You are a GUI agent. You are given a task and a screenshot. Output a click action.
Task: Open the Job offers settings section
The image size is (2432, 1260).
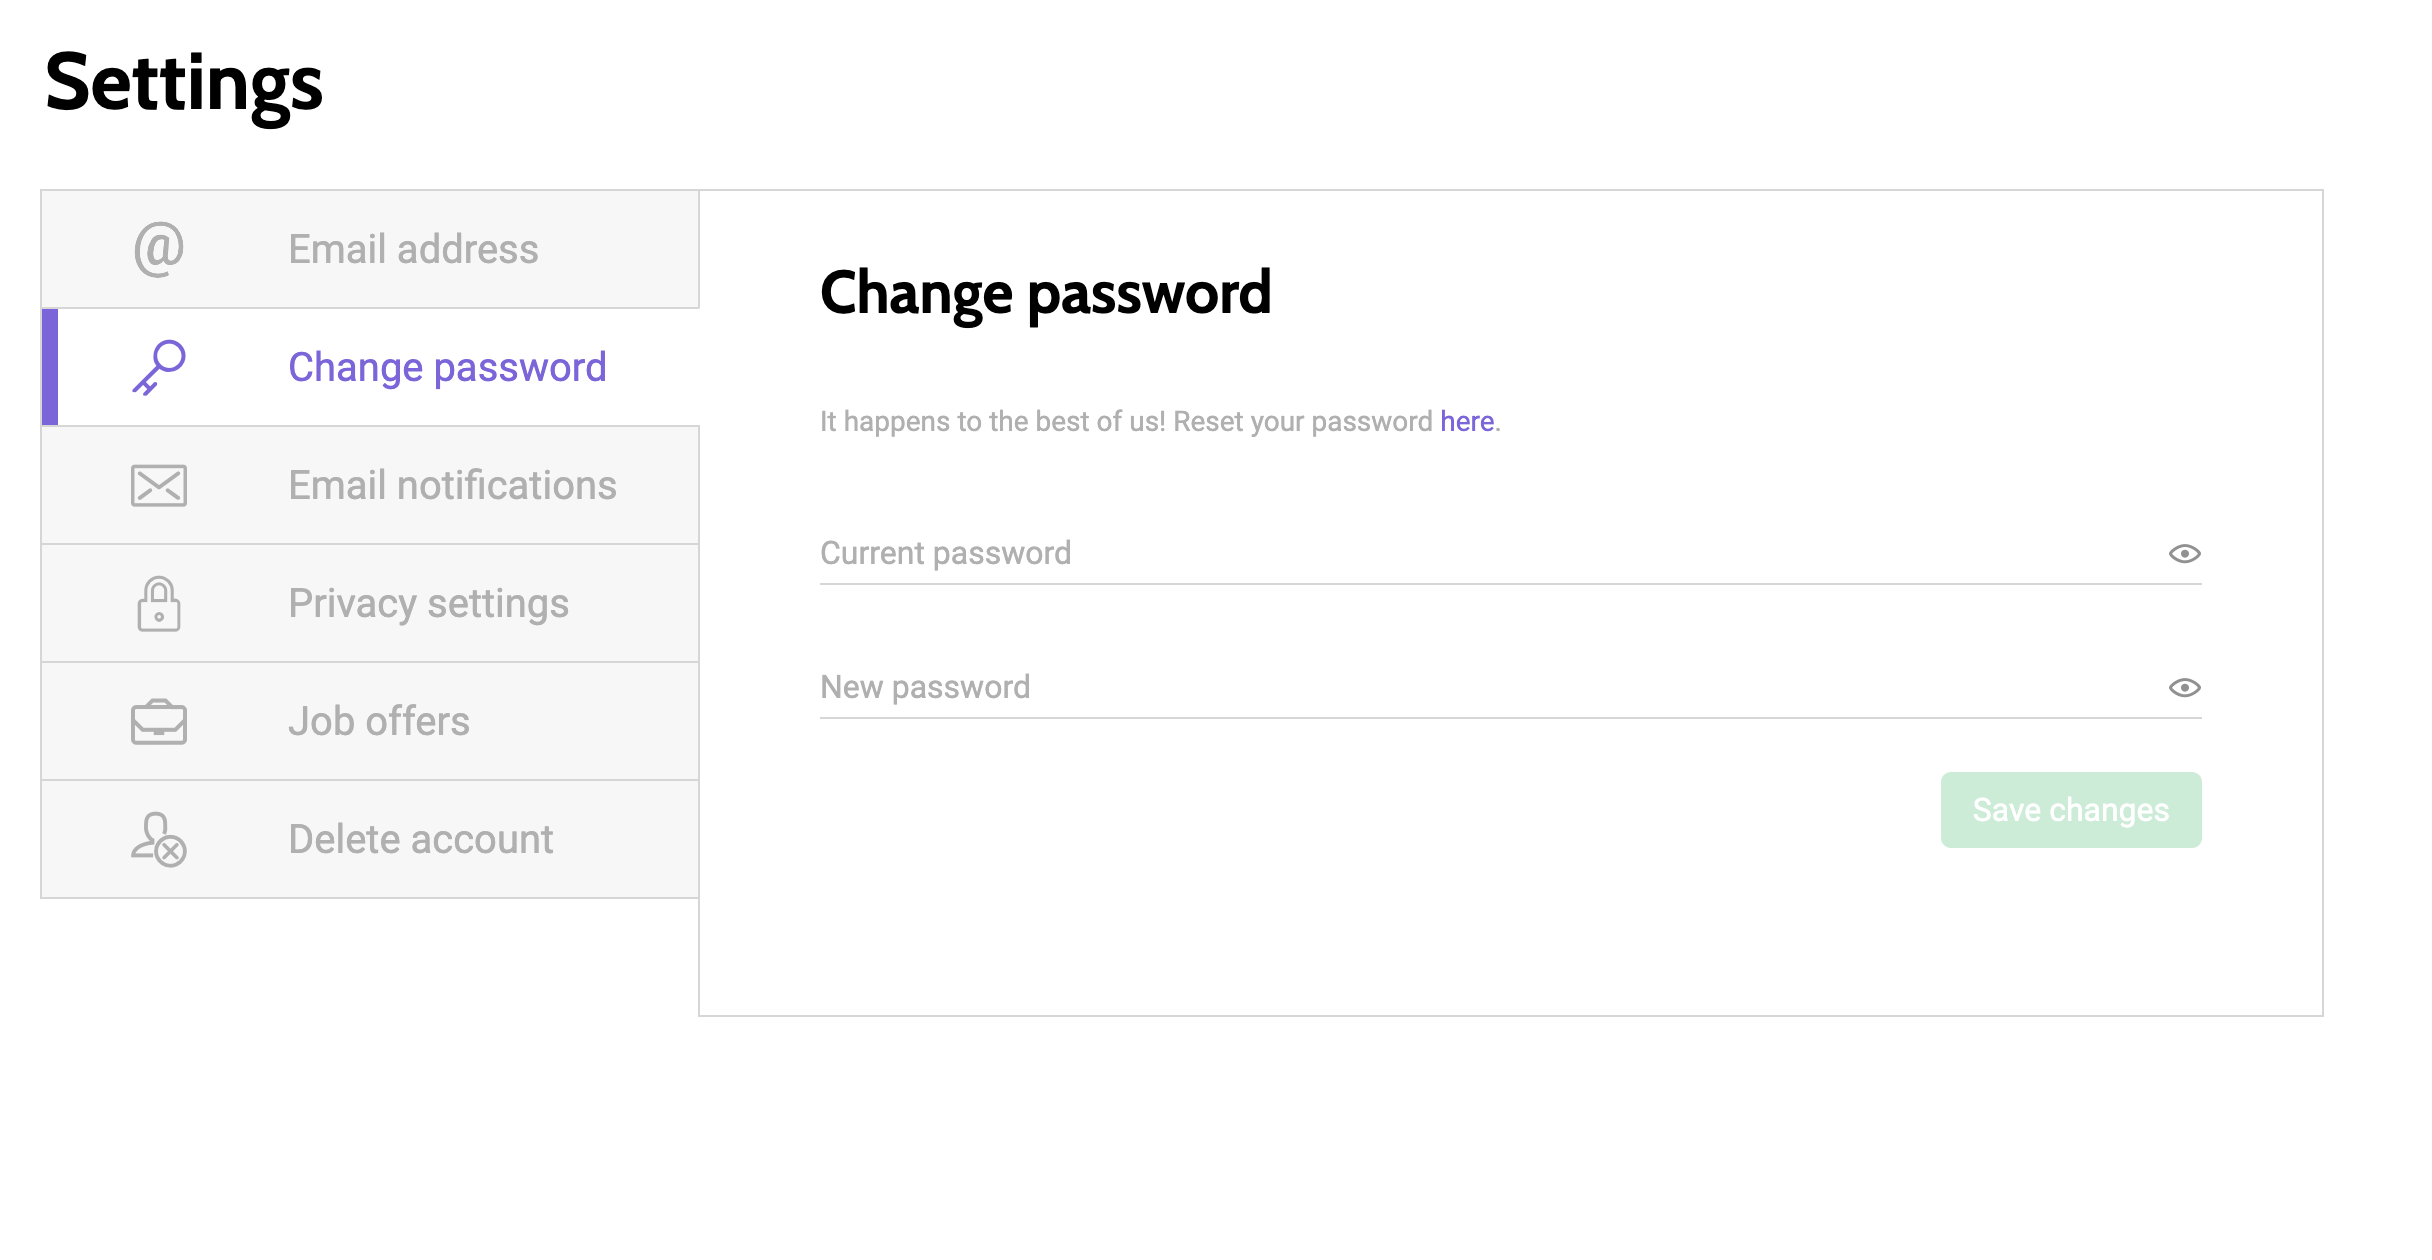371,720
